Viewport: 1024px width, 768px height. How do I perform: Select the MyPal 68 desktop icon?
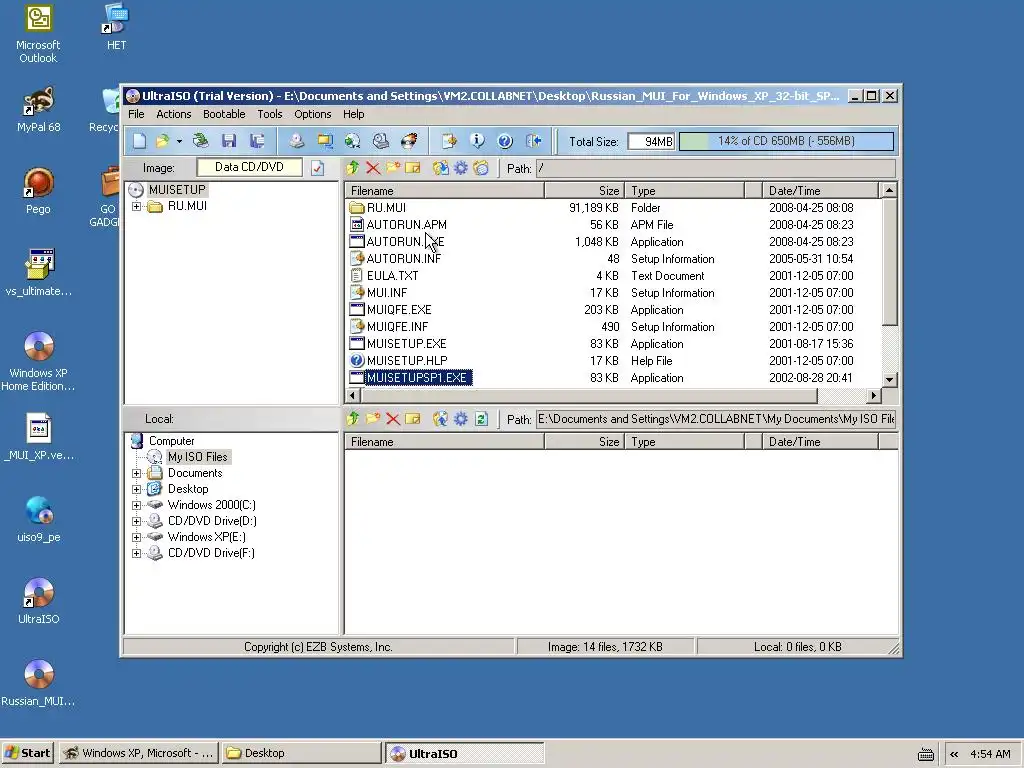[39, 109]
